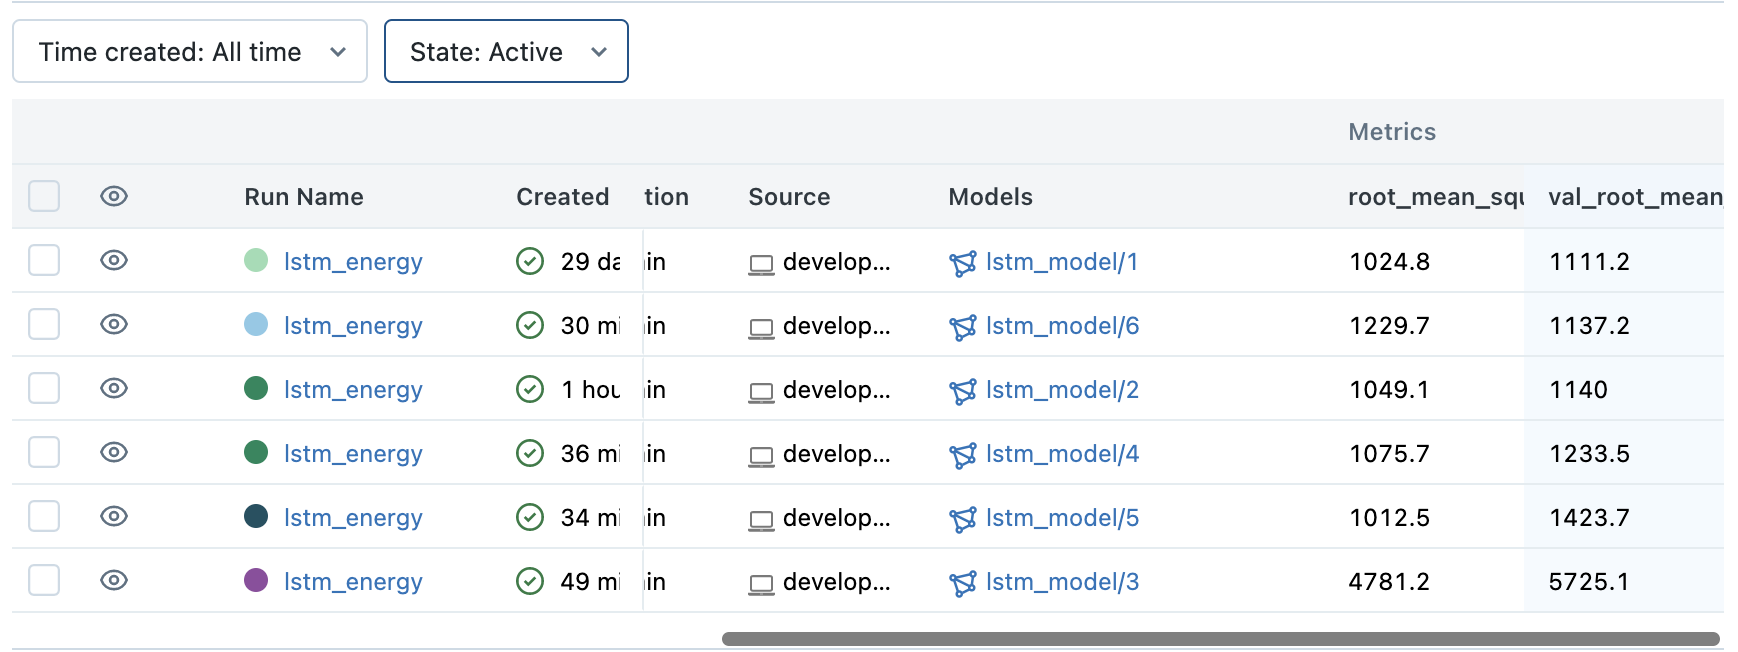Image resolution: width=1738 pixels, height=652 pixels.
Task: Click green success status icon for 49 min run
Action: [x=530, y=581]
